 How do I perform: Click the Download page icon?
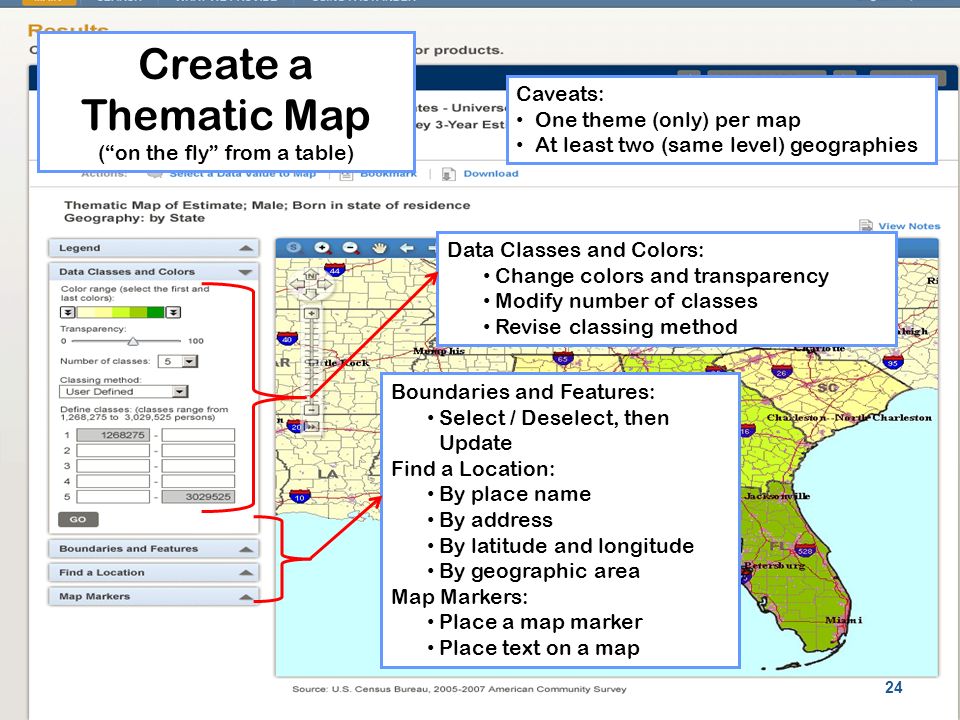pos(448,174)
